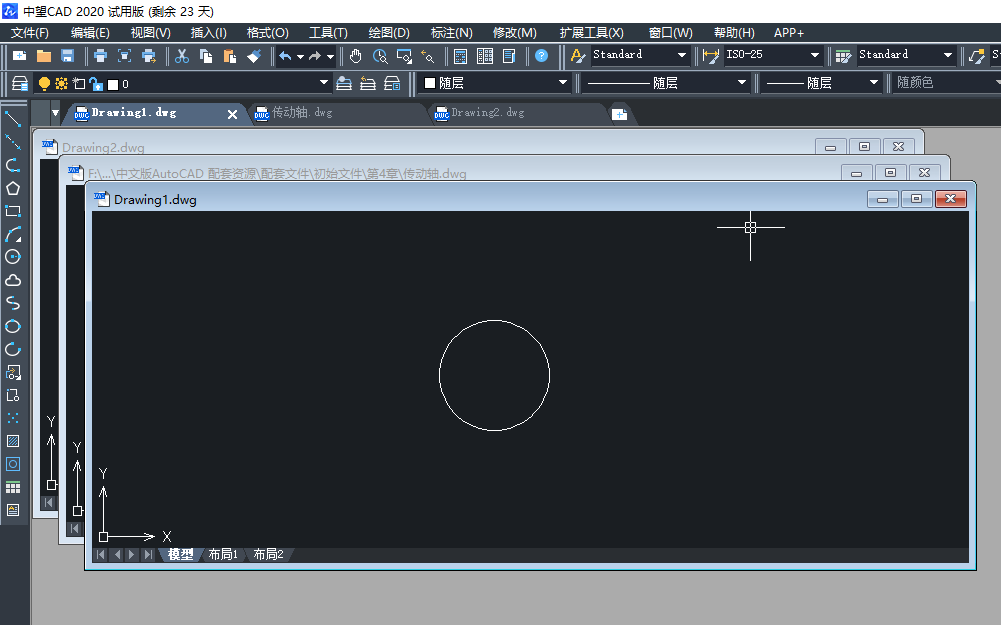Toggle layer 0 lock padlock icon
The width and height of the screenshot is (1001, 625).
point(95,84)
